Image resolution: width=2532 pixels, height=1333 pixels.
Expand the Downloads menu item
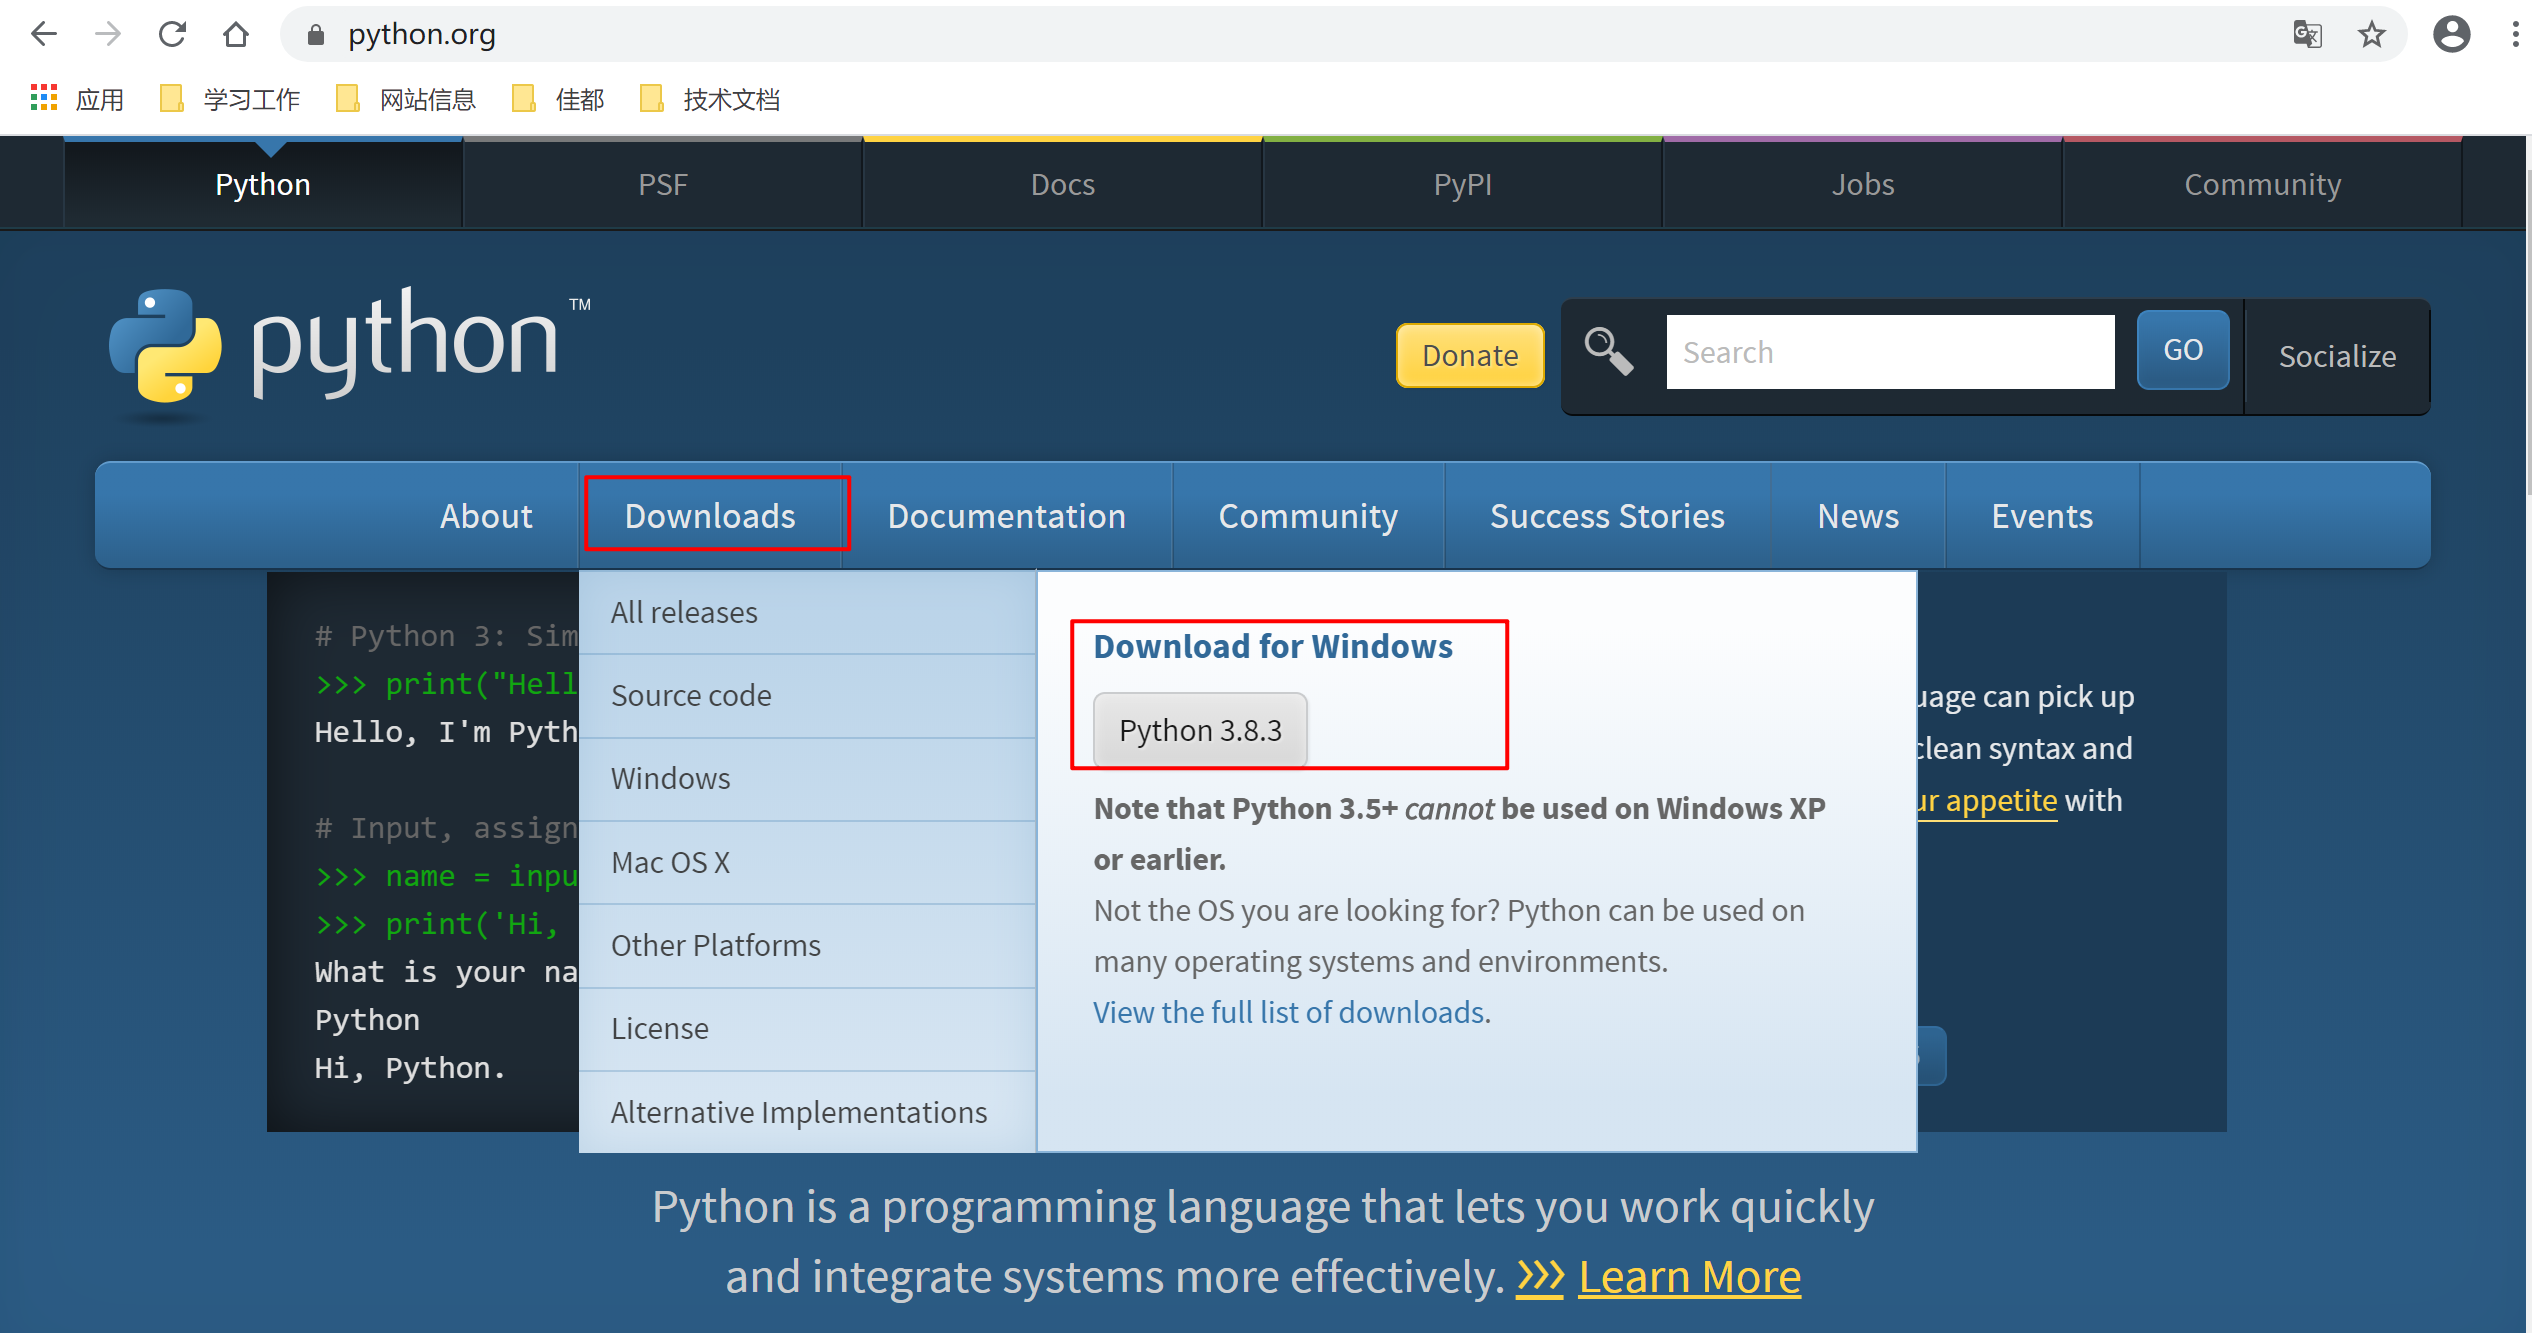tap(708, 516)
